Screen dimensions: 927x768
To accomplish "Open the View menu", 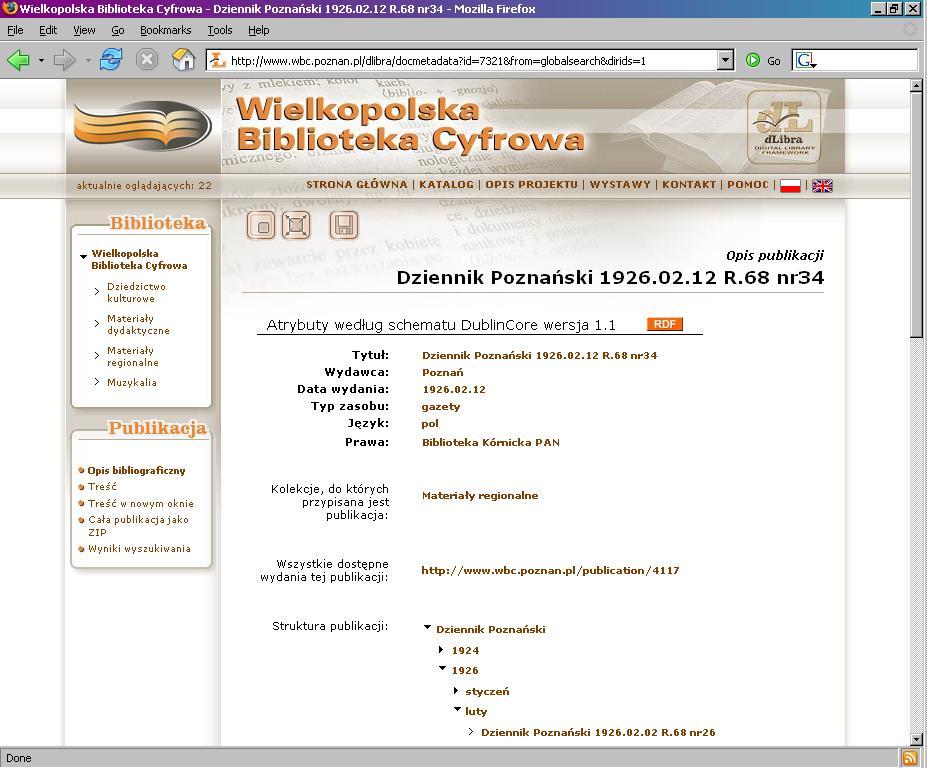I will [x=84, y=30].
